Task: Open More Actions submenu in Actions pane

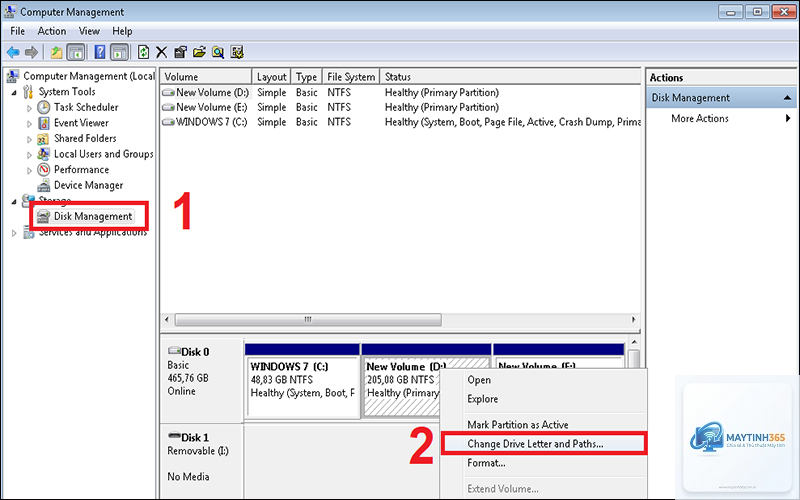Action: 721,118
